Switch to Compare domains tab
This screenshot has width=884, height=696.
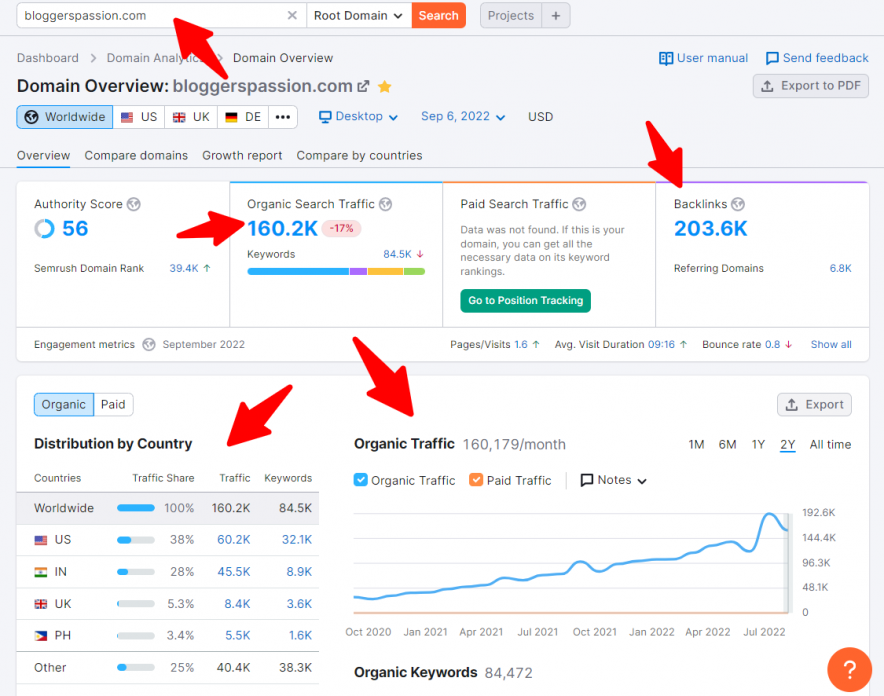[136, 156]
